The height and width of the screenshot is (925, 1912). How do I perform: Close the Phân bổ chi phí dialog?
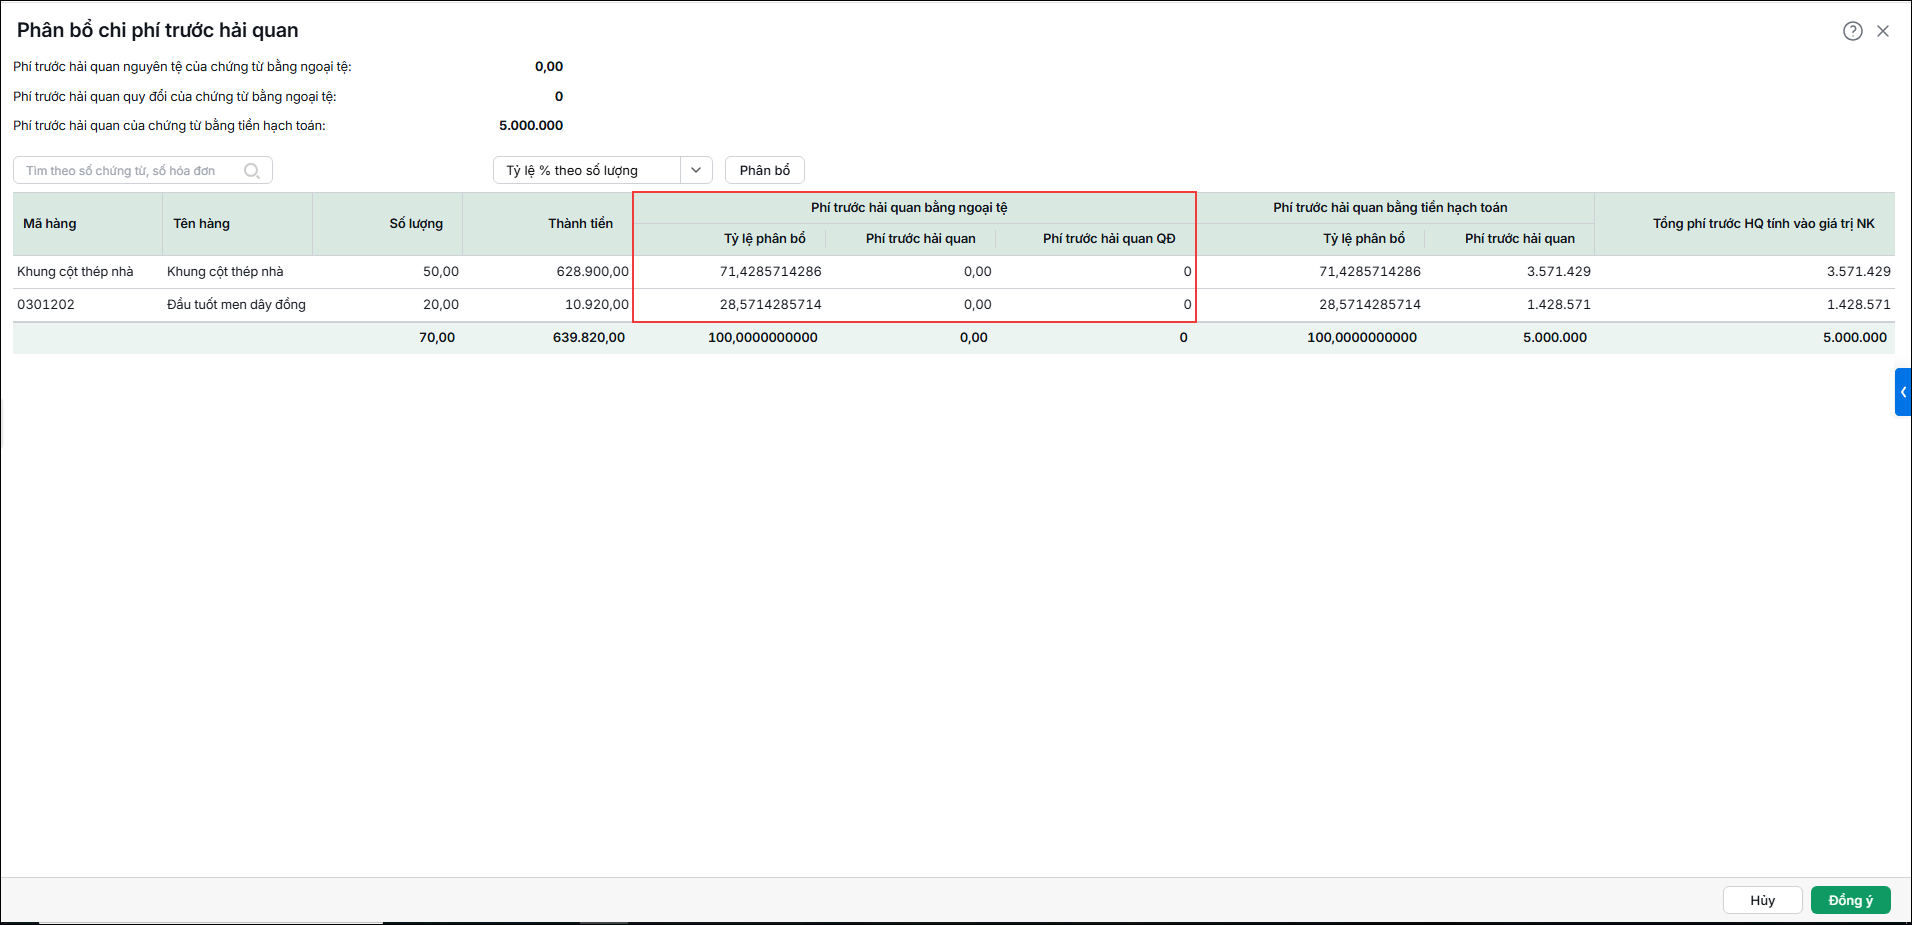[x=1883, y=31]
